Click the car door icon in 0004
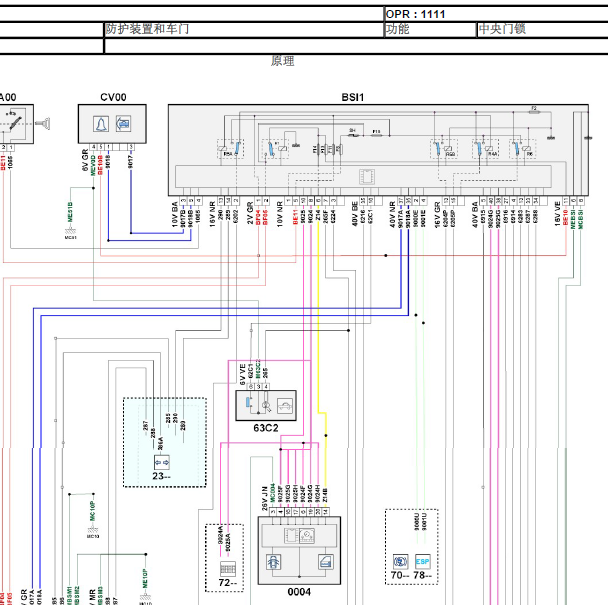The height and width of the screenshot is (605, 608). pyautogui.click(x=326, y=562)
